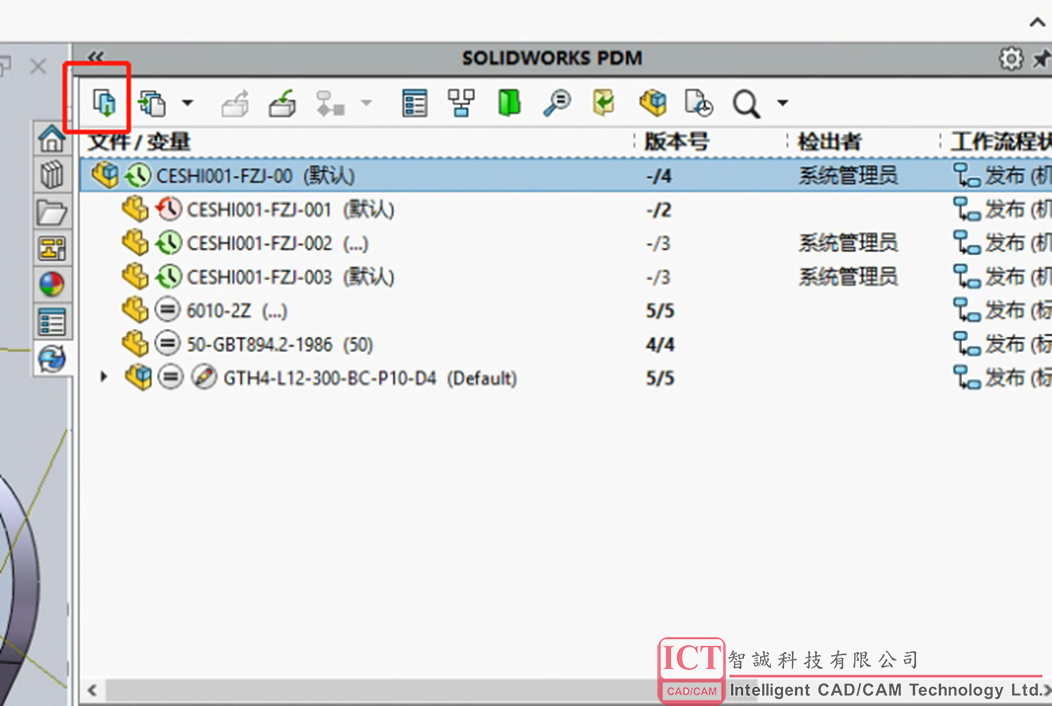This screenshot has width=1052, height=706.
Task: Click the 版本号 column header
Action: (x=676, y=142)
